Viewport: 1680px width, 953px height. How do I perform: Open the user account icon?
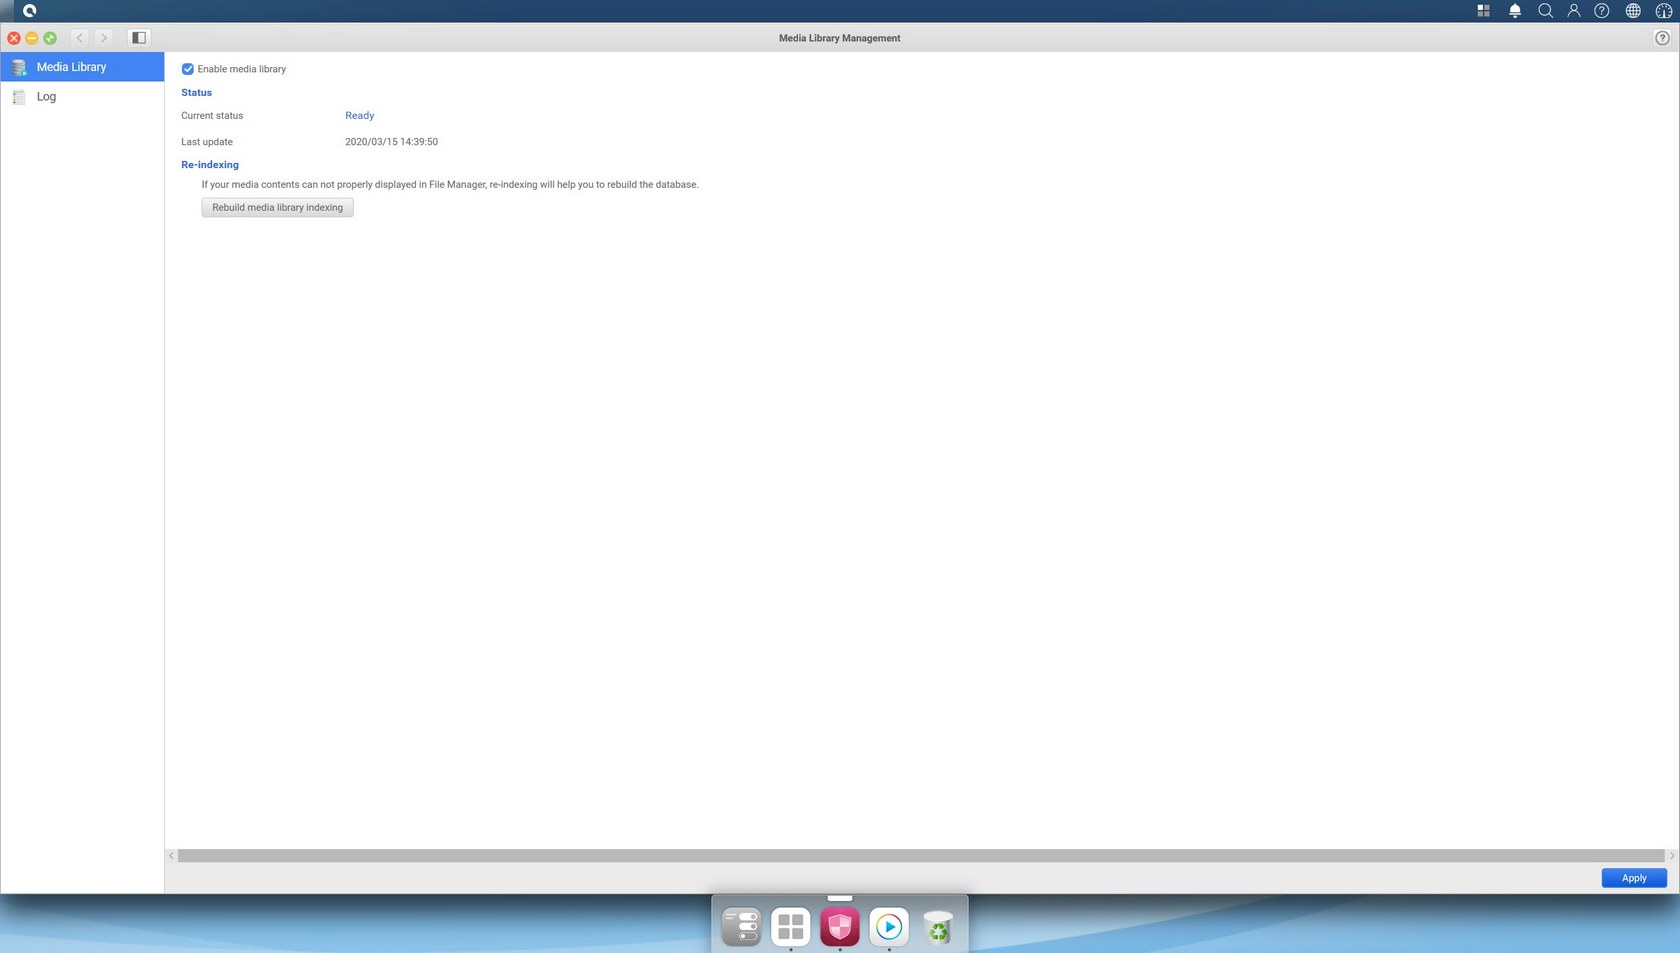(1573, 11)
